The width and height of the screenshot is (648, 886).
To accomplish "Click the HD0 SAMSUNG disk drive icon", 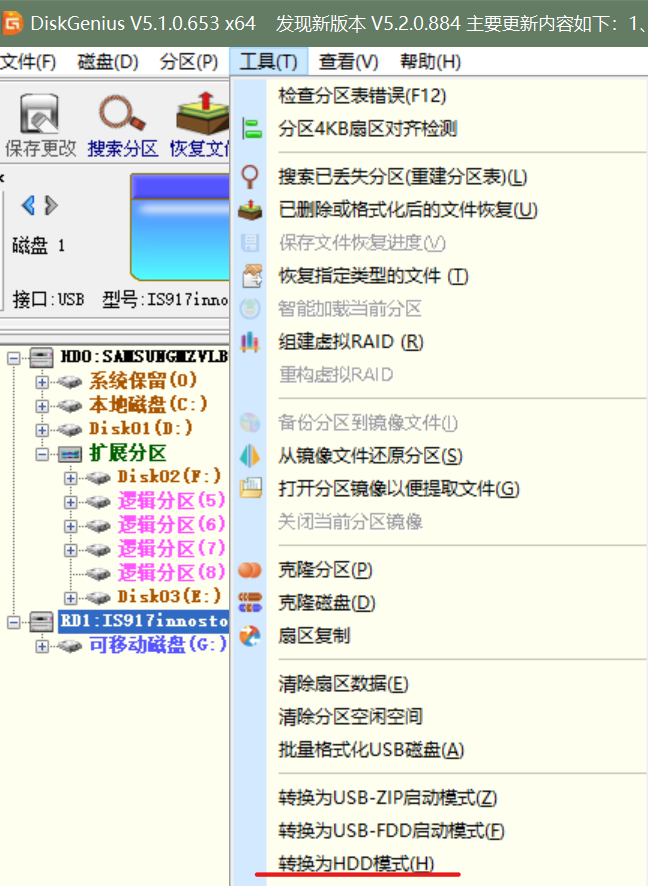I will point(41,357).
